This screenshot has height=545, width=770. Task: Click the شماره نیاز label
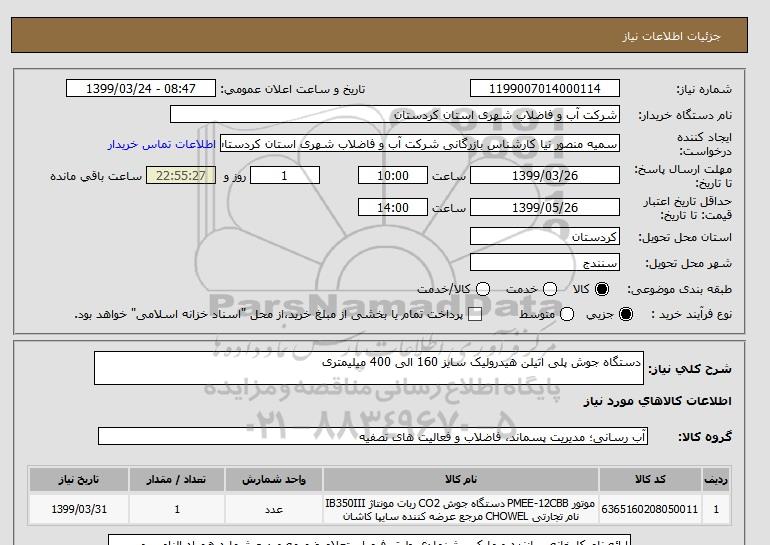point(704,89)
